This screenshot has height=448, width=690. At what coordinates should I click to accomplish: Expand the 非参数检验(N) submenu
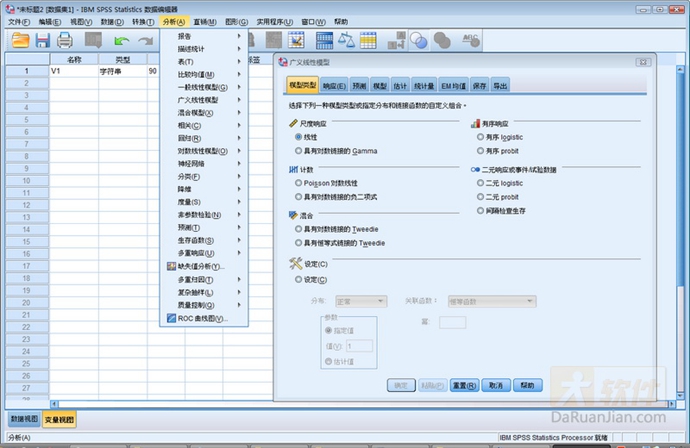204,215
